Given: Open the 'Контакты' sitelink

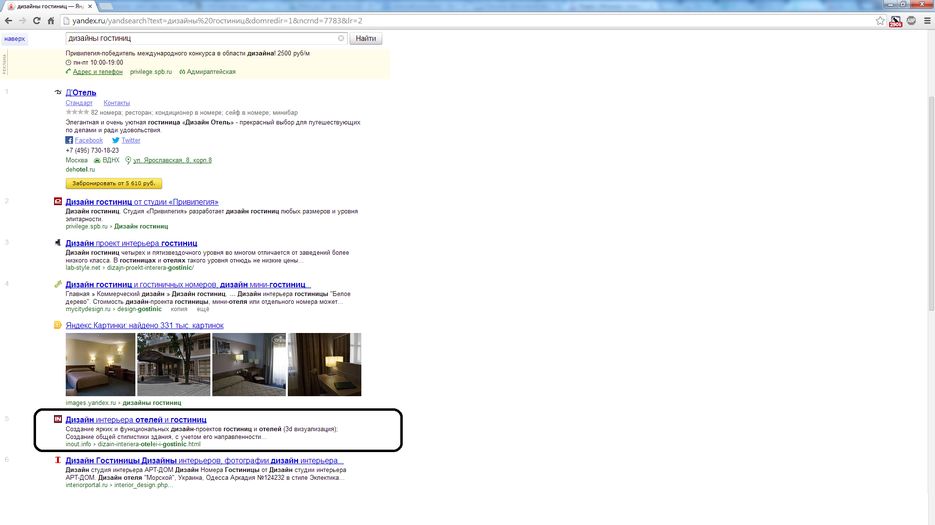Looking at the screenshot, I should [x=116, y=103].
